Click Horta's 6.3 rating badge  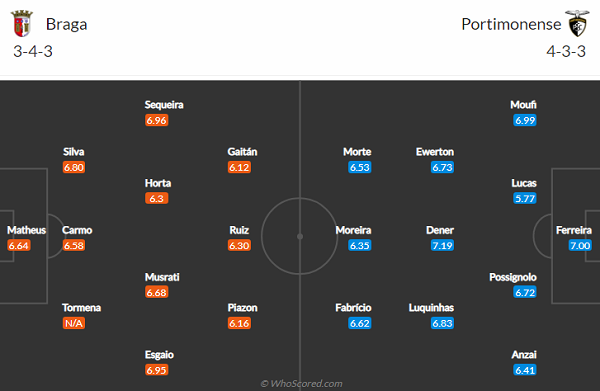[x=157, y=198]
